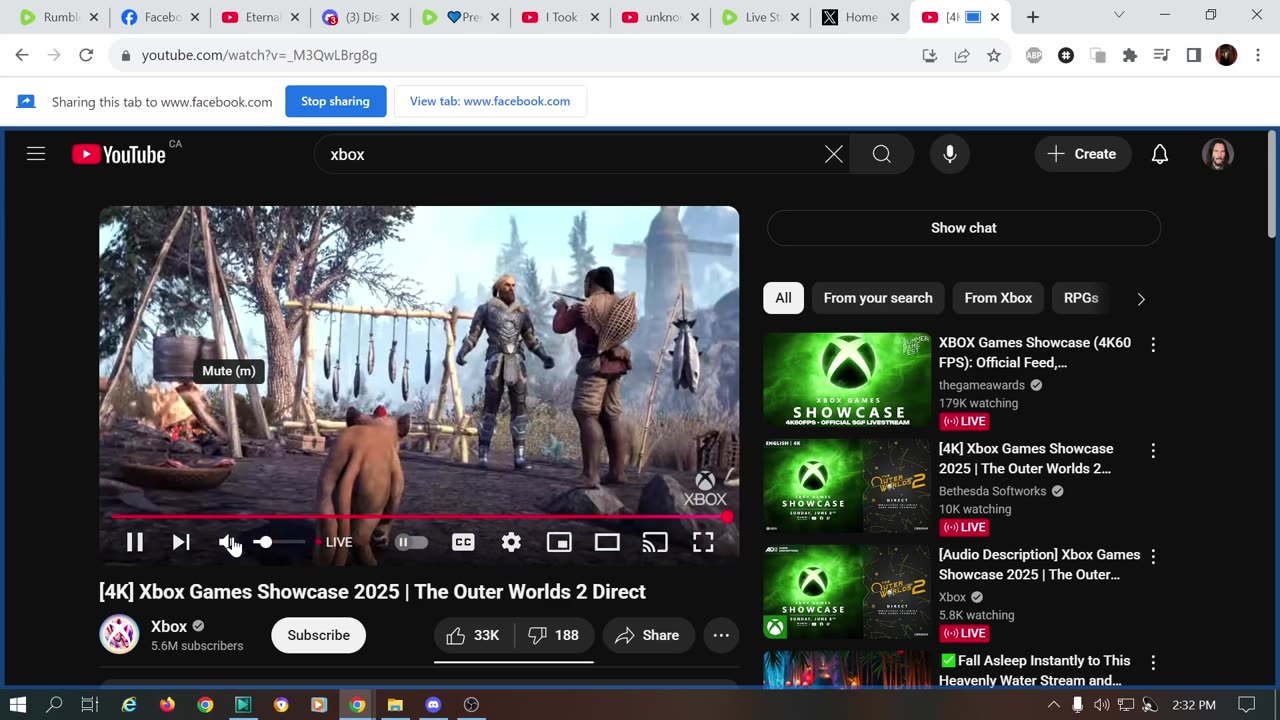This screenshot has height=720, width=1280.
Task: Enter full screen mode
Action: pyautogui.click(x=703, y=542)
